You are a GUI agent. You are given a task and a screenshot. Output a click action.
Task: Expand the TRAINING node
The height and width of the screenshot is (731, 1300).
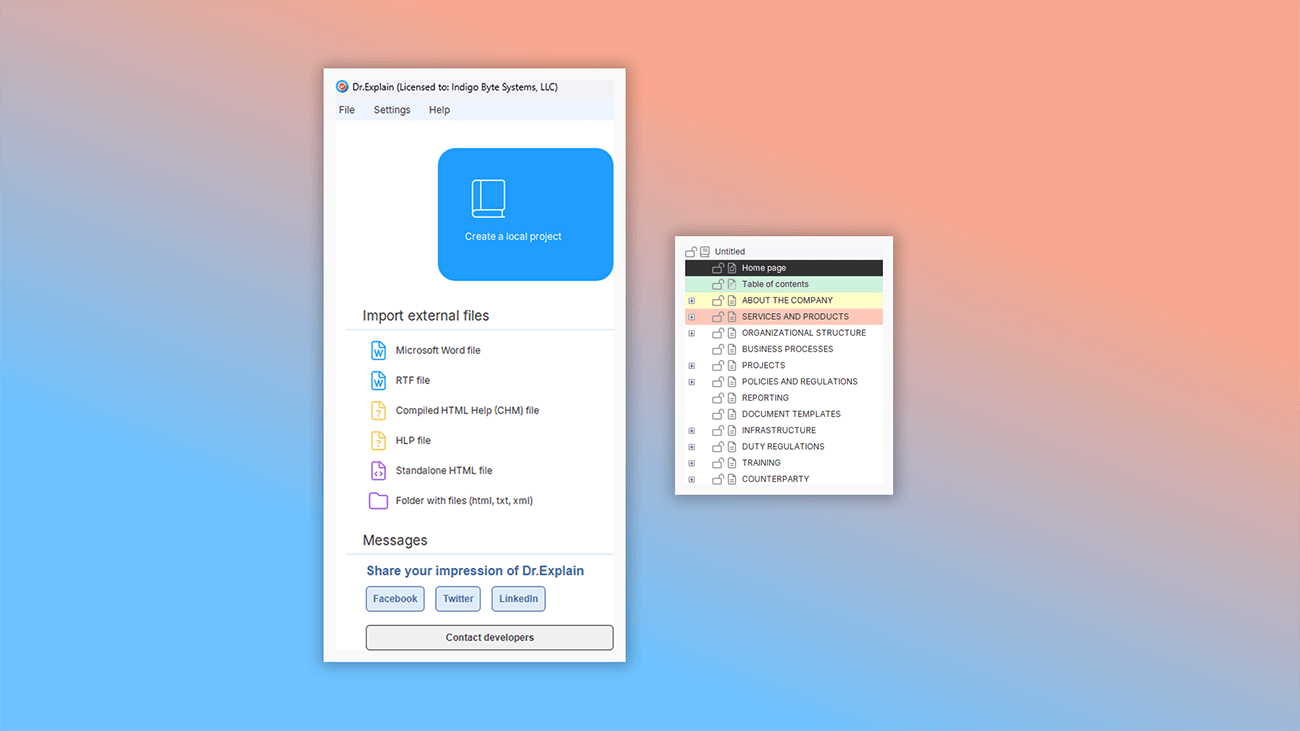point(691,462)
